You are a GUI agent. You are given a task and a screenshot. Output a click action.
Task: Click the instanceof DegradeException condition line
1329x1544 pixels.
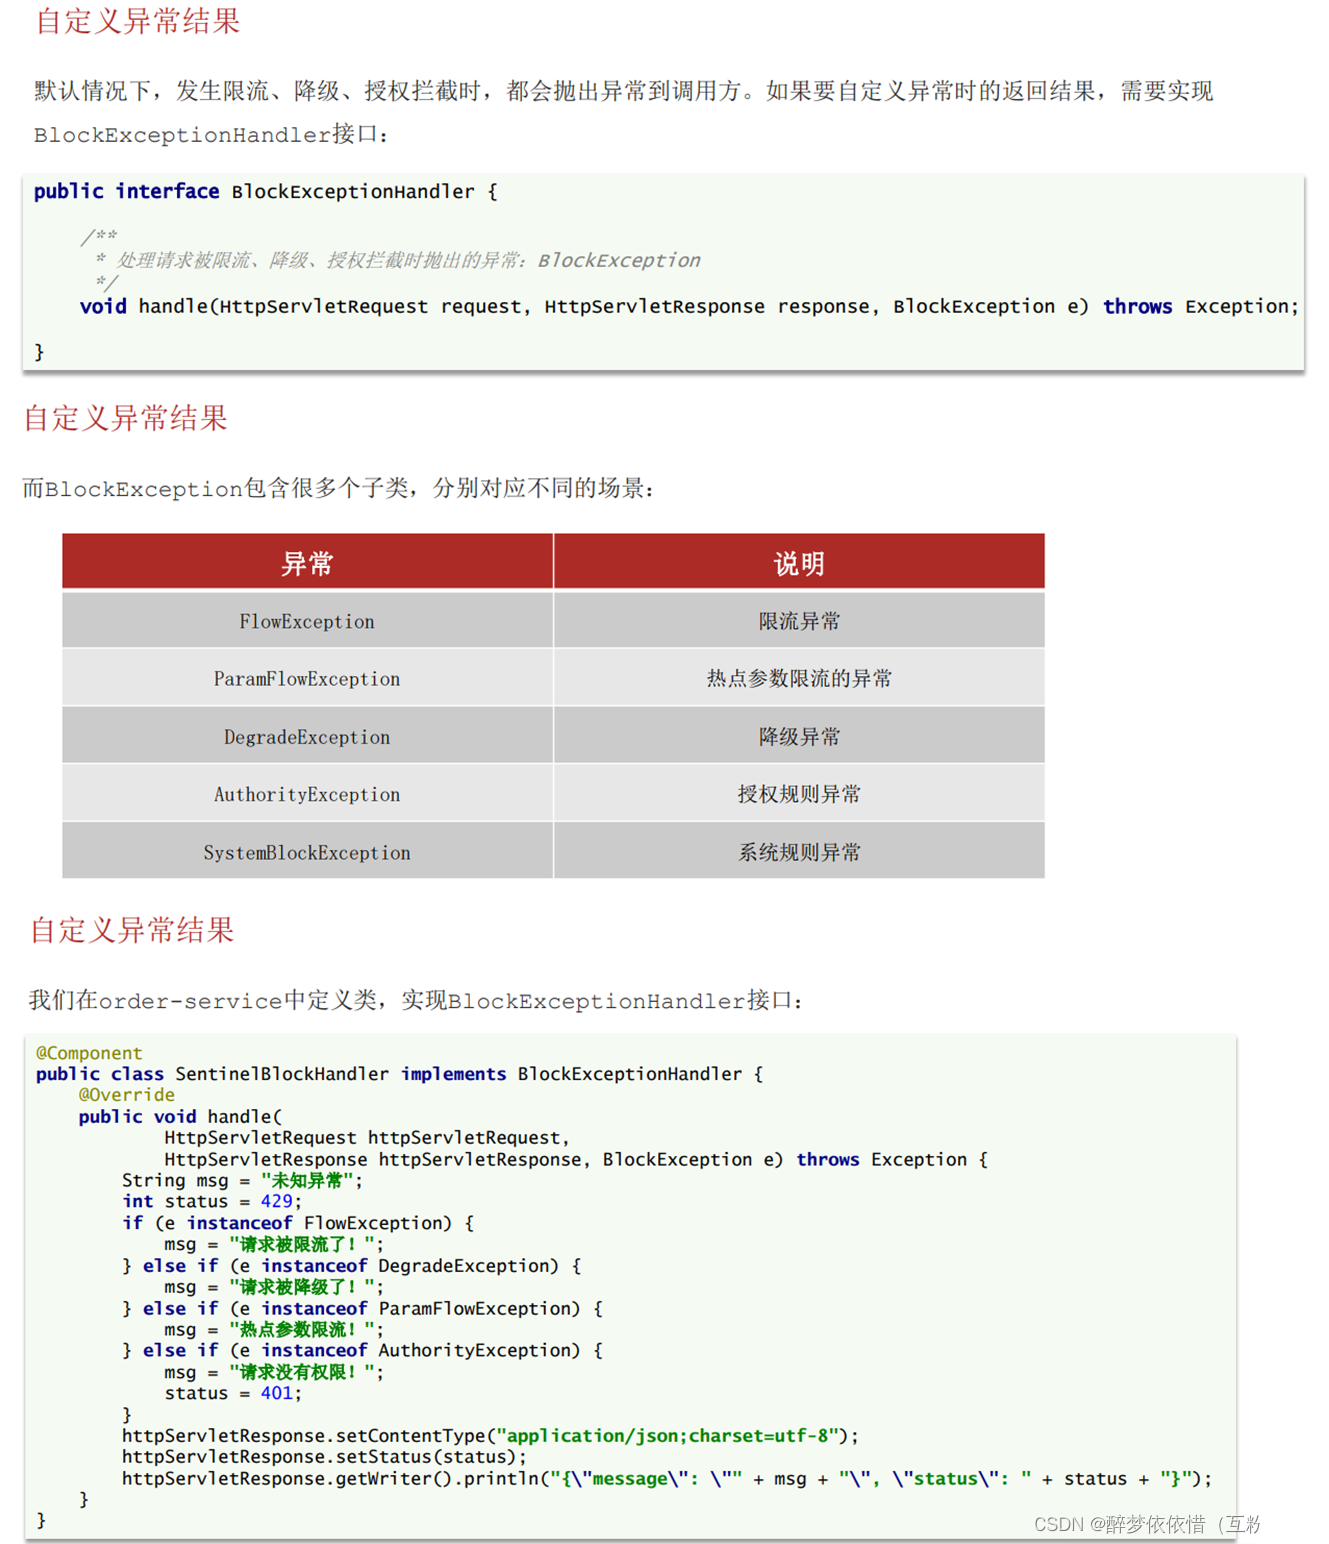(x=351, y=1265)
